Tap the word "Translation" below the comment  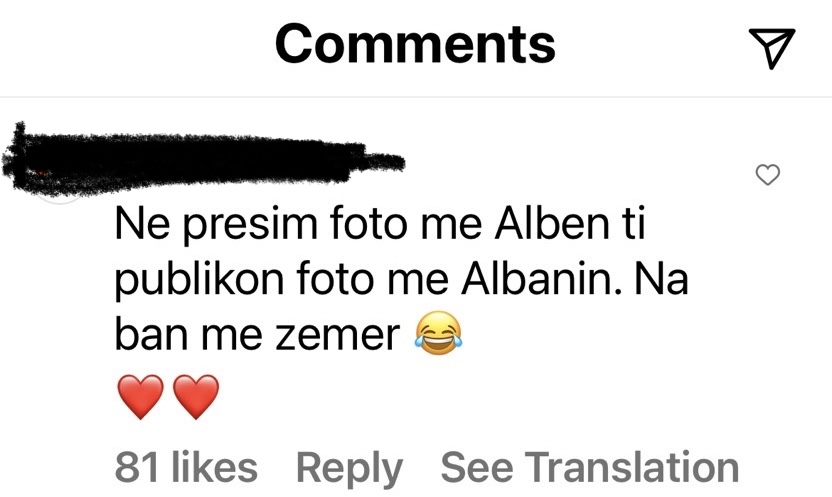click(x=632, y=468)
